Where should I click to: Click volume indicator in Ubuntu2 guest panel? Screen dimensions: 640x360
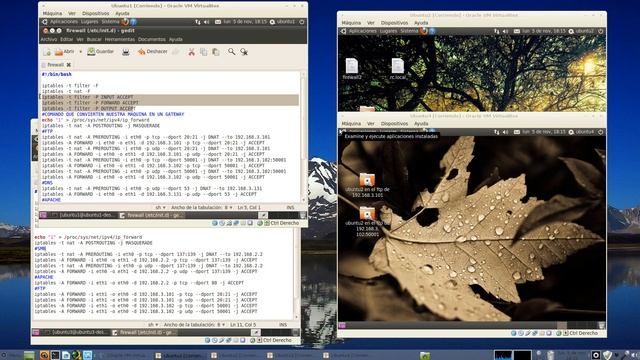tap(505, 31)
